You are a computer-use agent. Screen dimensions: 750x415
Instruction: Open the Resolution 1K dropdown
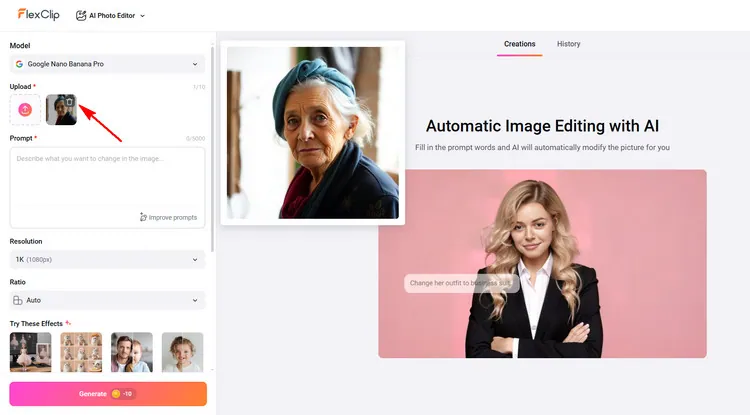pos(107,260)
